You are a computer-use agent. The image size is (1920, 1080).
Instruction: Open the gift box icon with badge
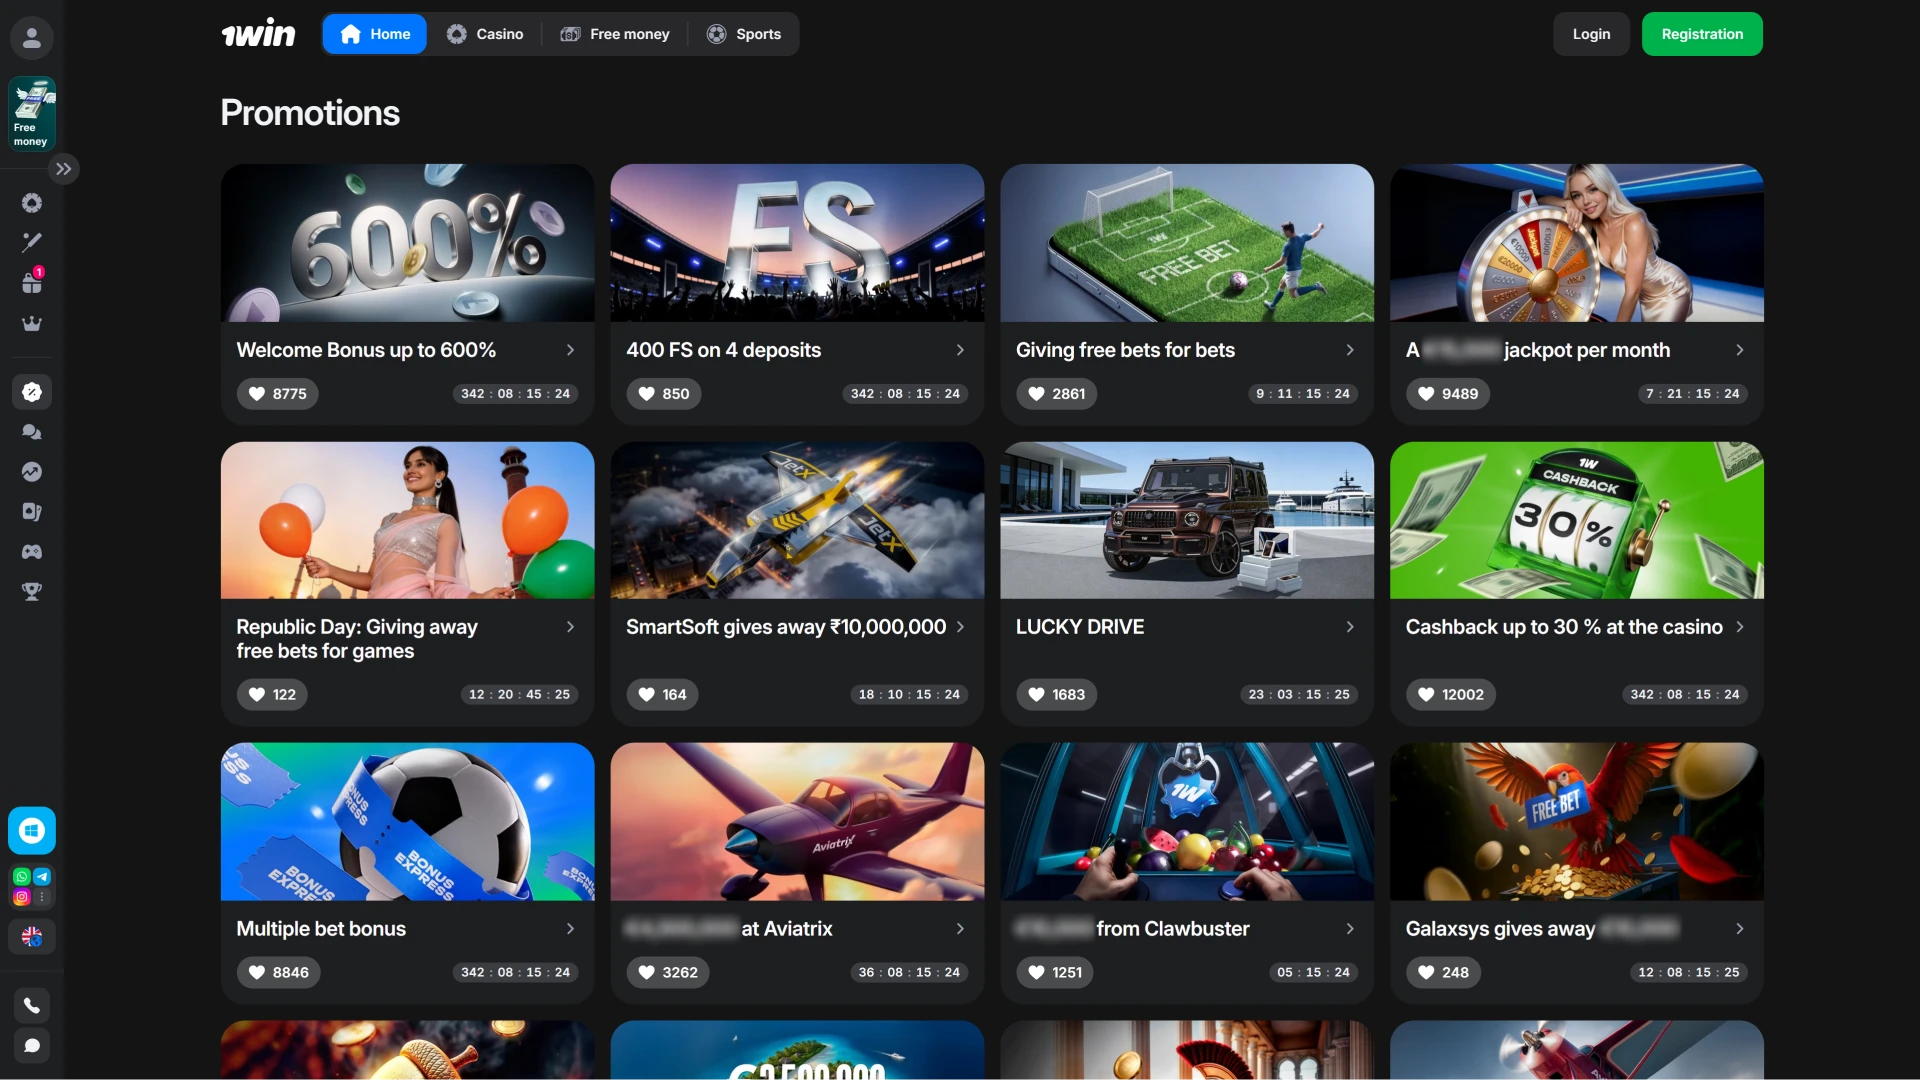(32, 283)
